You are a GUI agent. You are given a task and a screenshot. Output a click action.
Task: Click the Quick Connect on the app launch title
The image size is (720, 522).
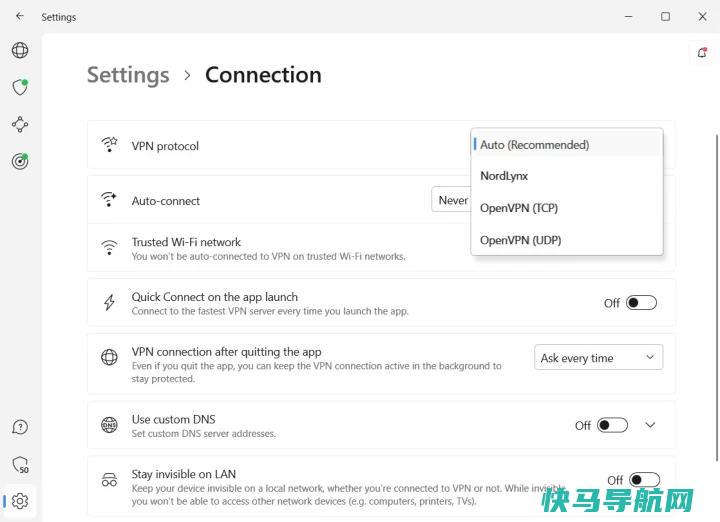[214, 297]
